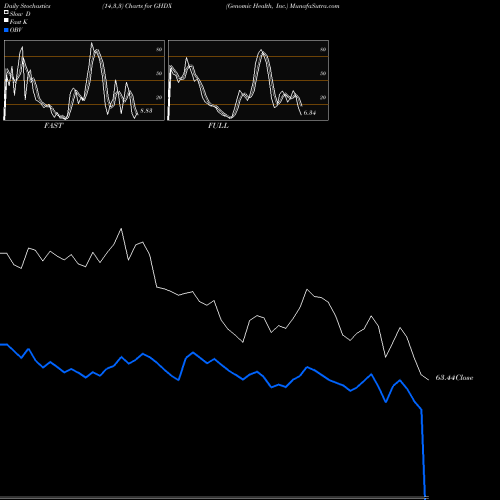Click the 20 level label in FULL chart

pyautogui.click(x=323, y=97)
